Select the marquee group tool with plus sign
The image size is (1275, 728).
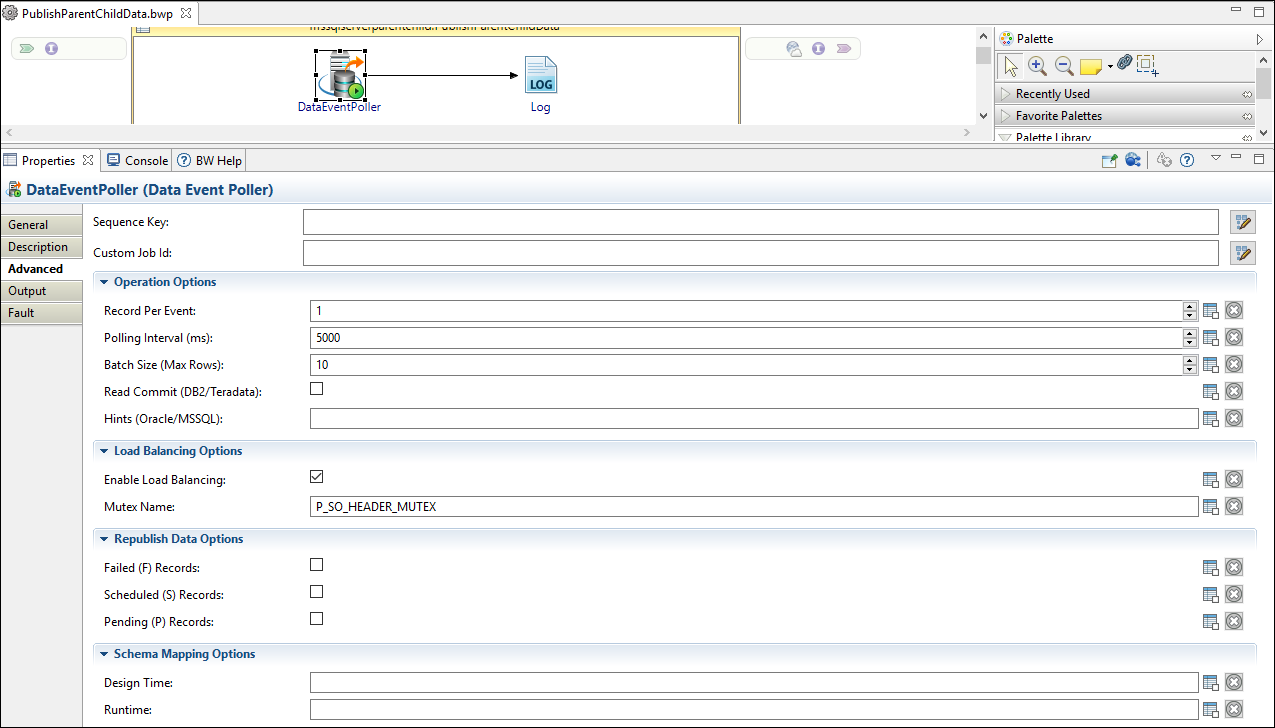1147,65
